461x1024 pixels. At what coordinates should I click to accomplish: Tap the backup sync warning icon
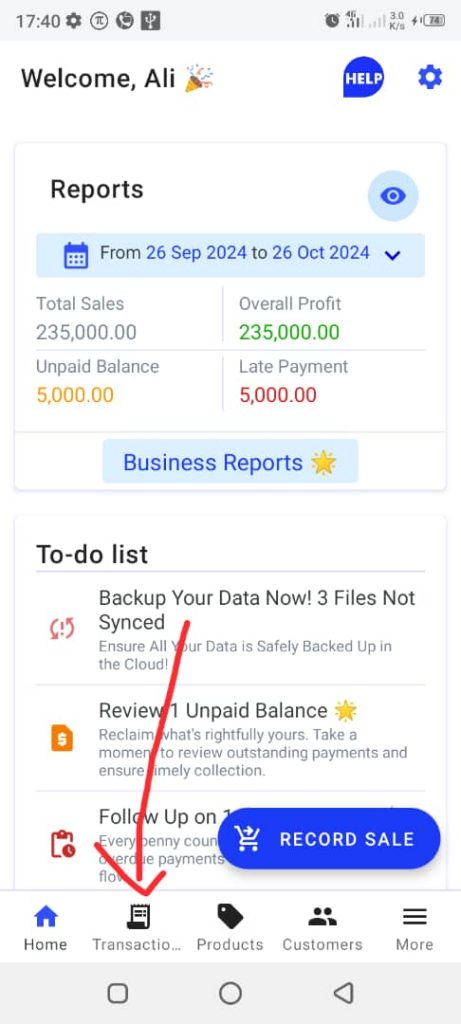pyautogui.click(x=62, y=628)
